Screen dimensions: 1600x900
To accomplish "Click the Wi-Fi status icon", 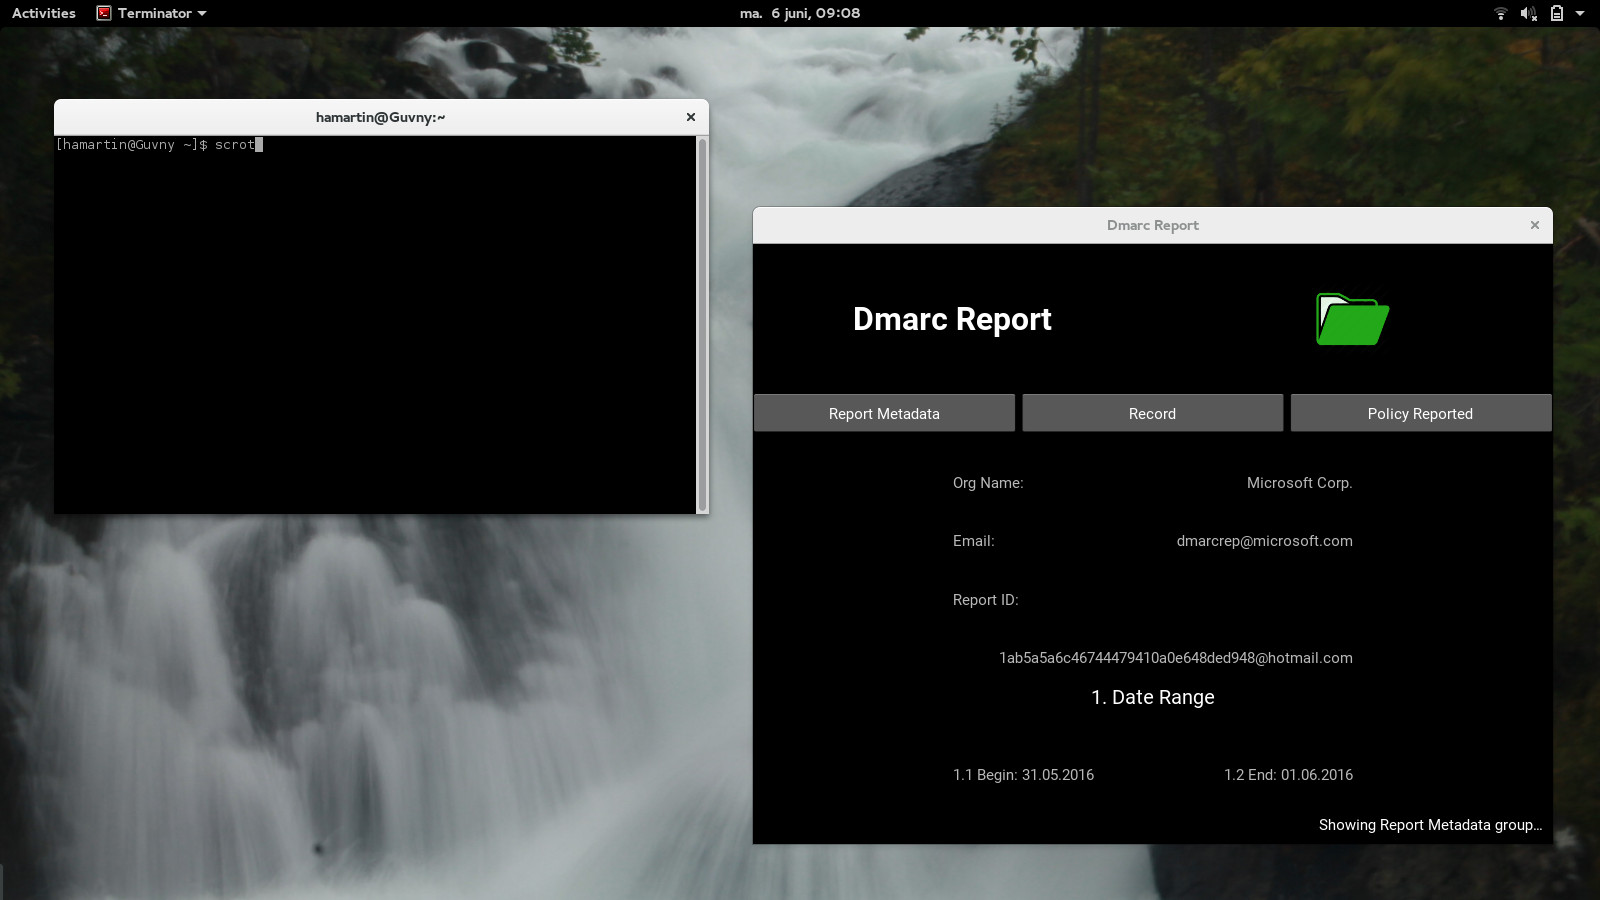I will click(1500, 13).
